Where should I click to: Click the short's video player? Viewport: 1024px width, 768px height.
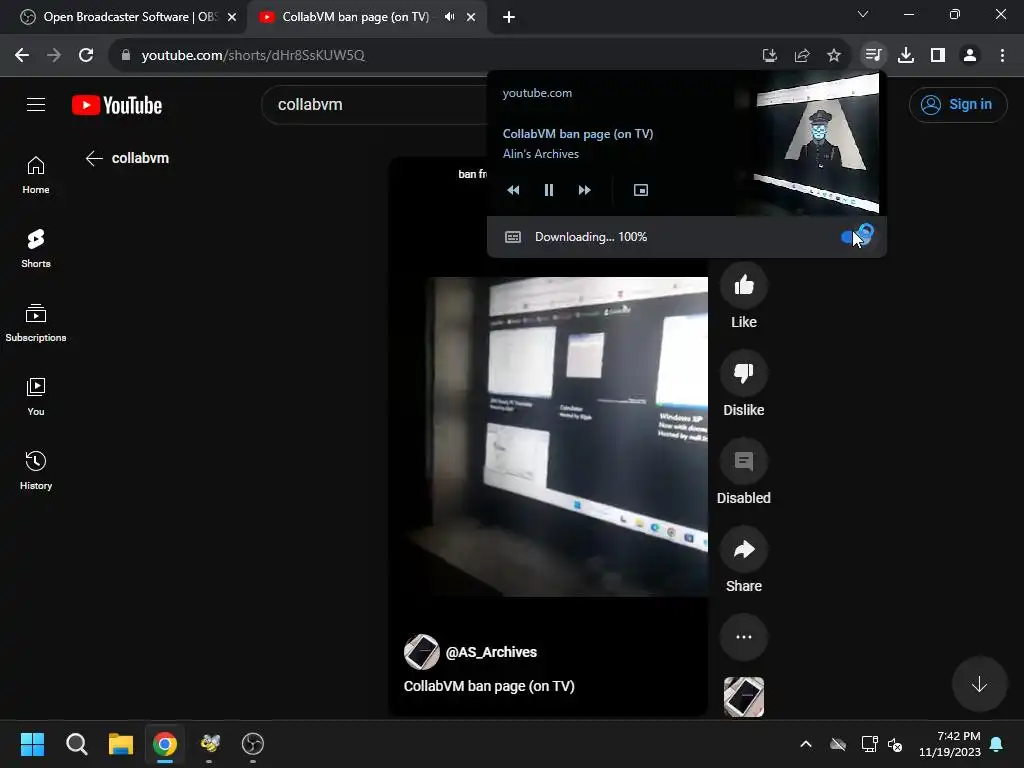coord(549,436)
